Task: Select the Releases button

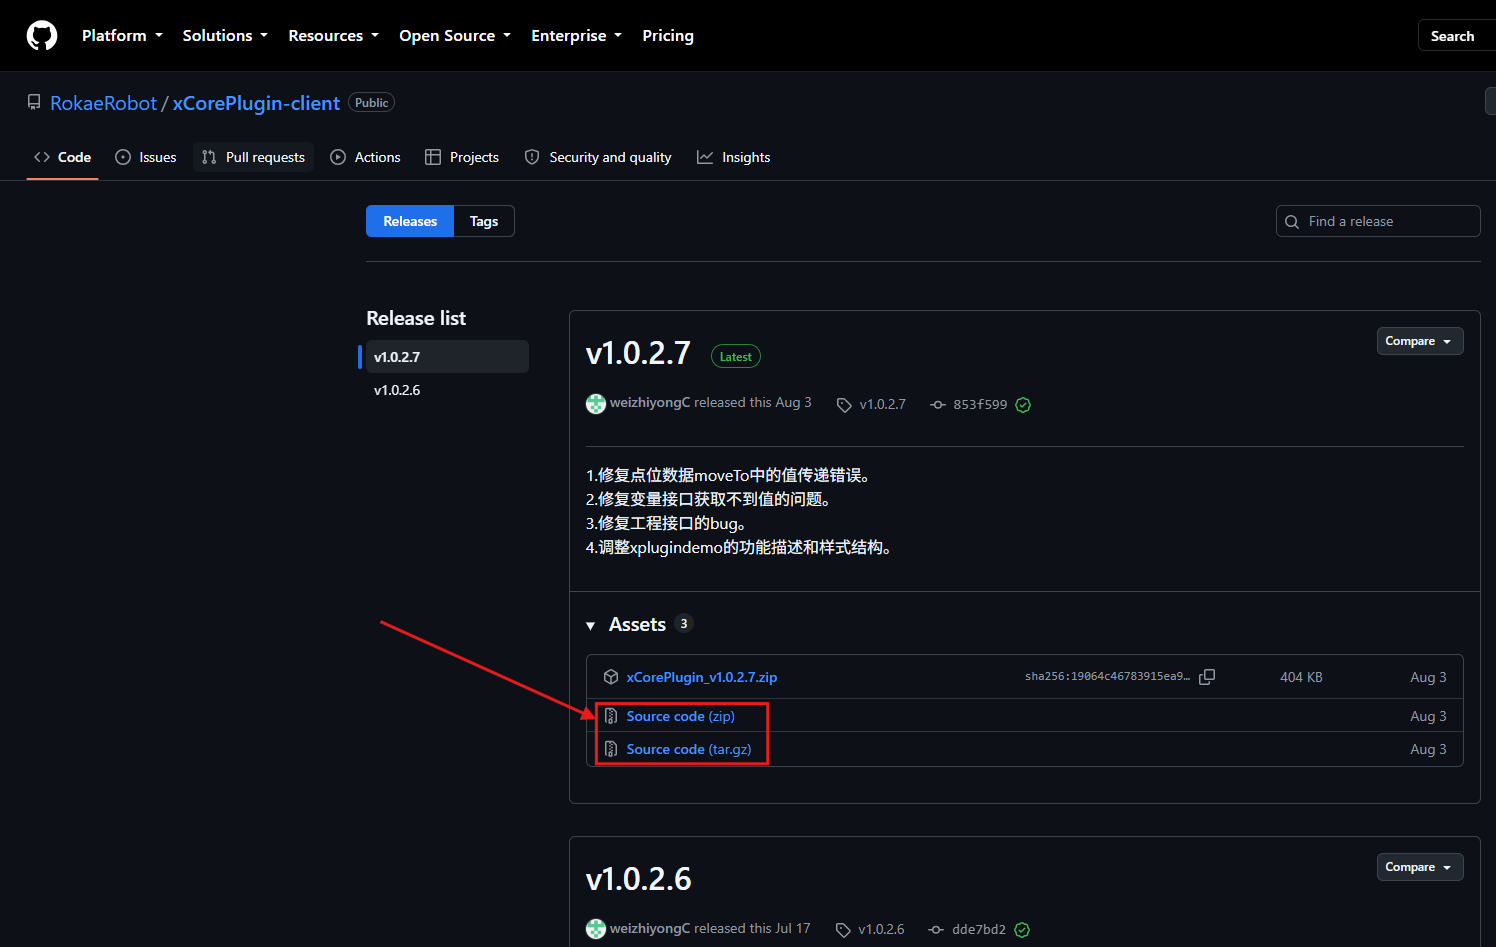Action: click(410, 221)
